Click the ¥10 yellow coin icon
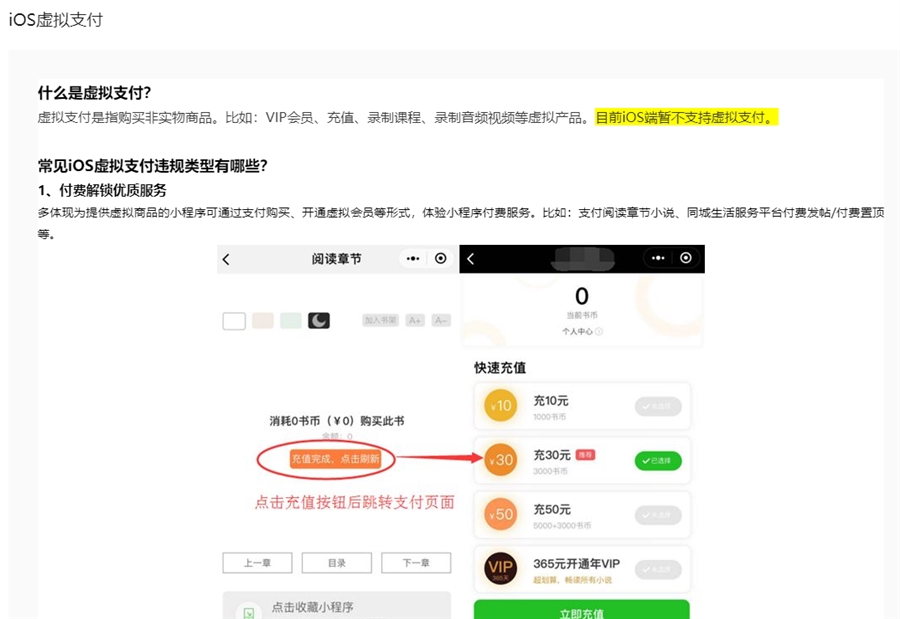Screen dimensions: 900x619 pos(500,406)
